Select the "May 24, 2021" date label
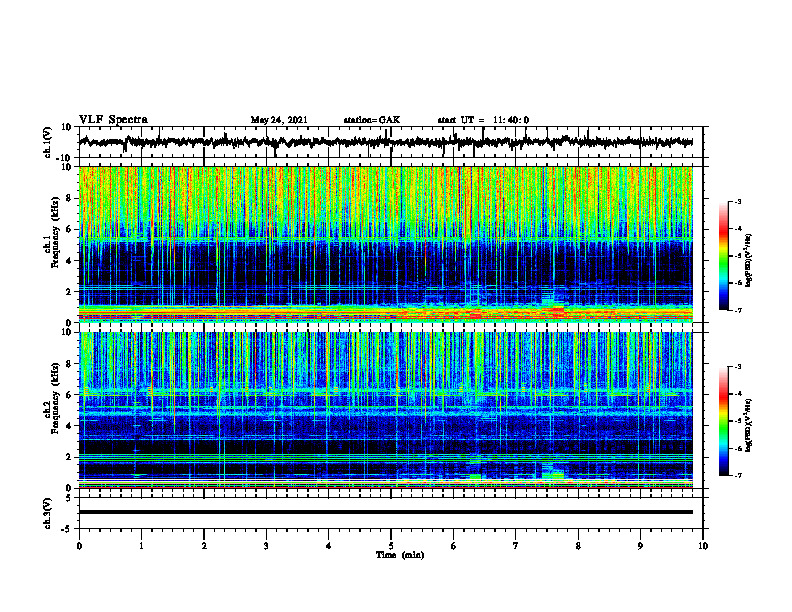The height and width of the screenshot is (612, 792). [279, 120]
